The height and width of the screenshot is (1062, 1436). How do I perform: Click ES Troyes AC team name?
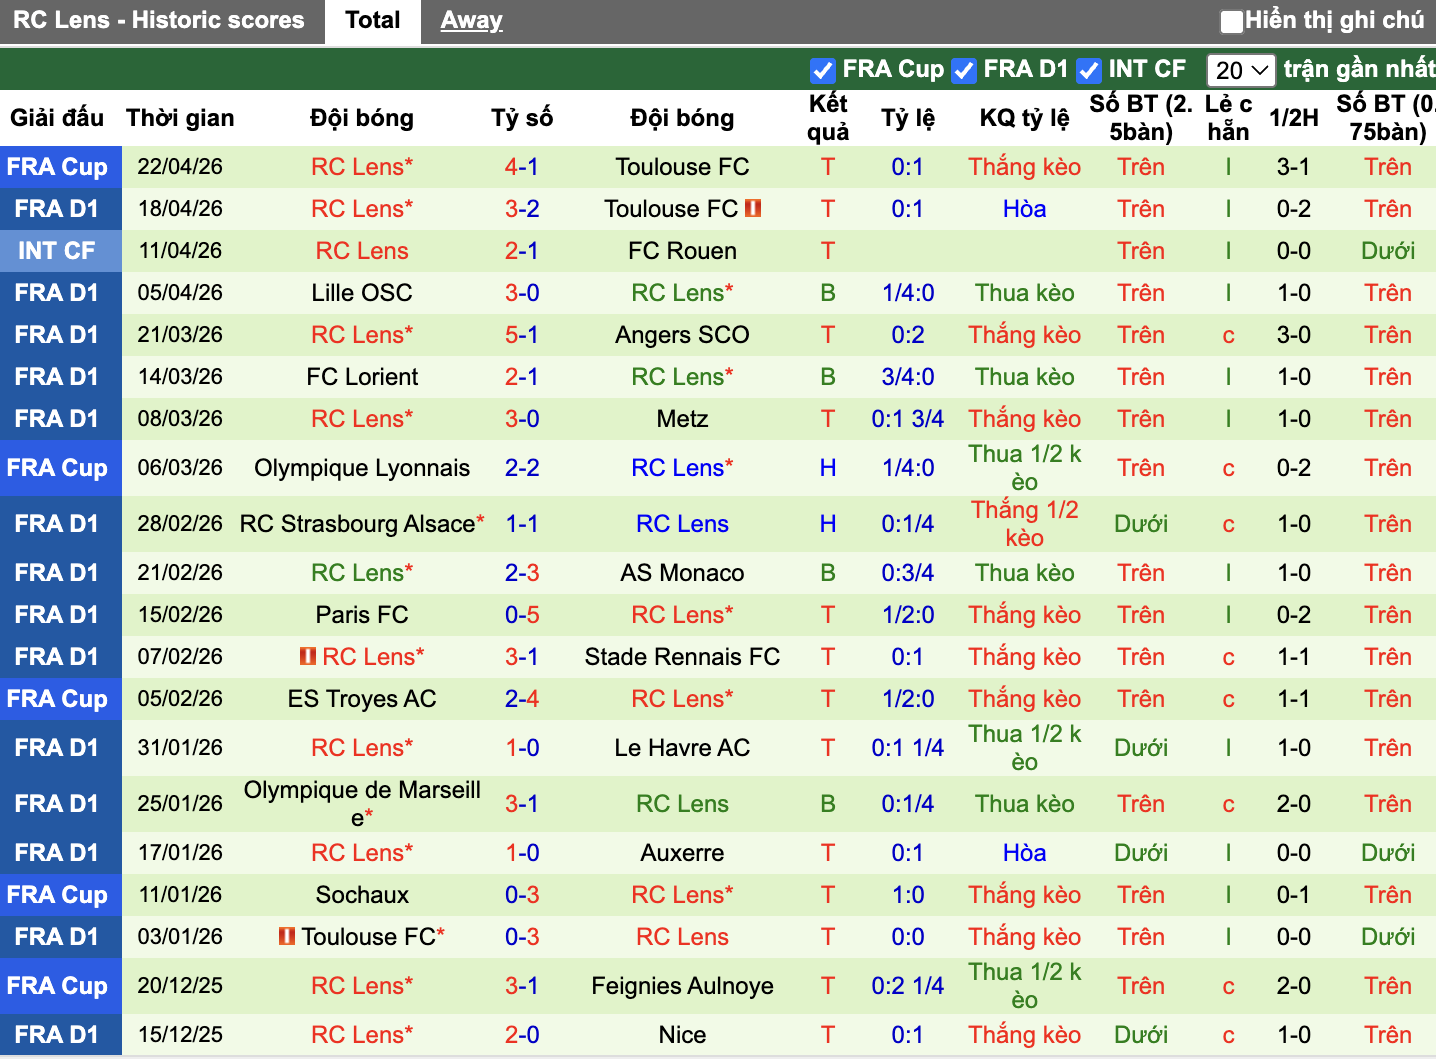[362, 699]
